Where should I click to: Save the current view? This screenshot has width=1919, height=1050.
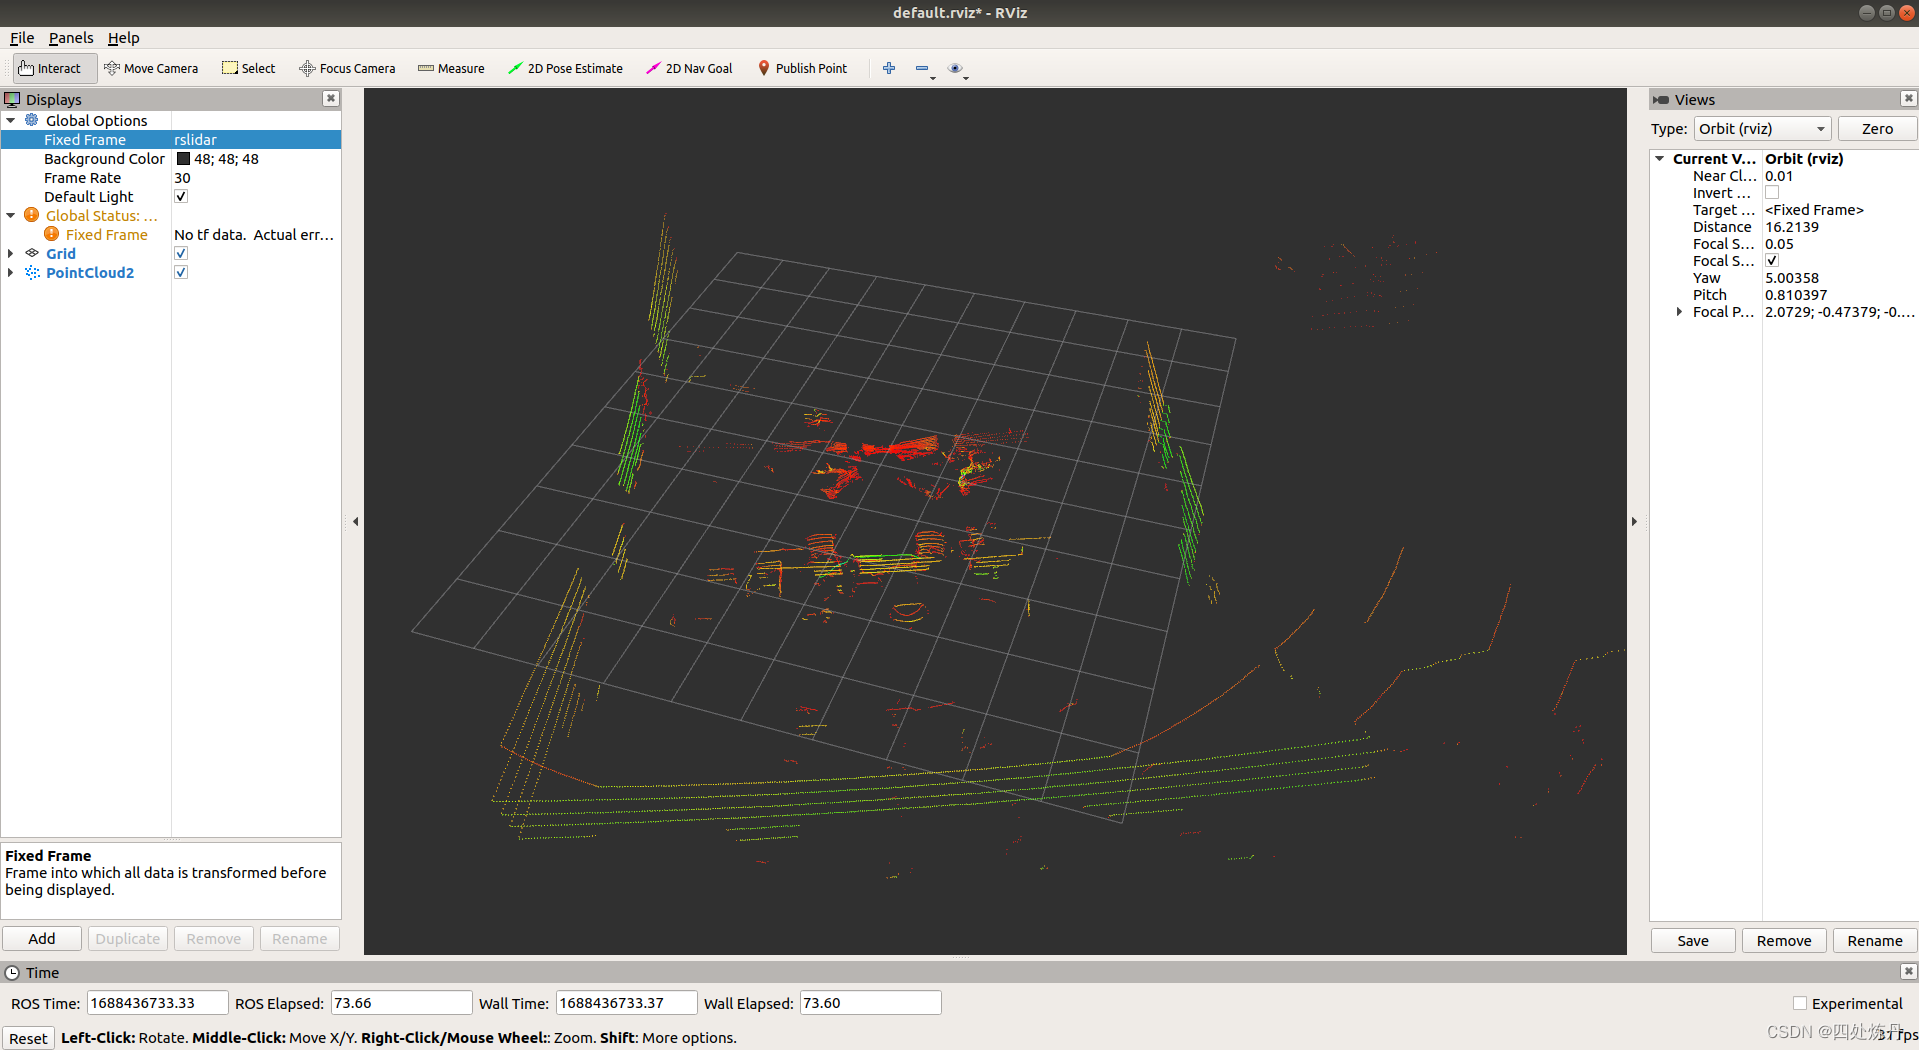coord(1693,940)
